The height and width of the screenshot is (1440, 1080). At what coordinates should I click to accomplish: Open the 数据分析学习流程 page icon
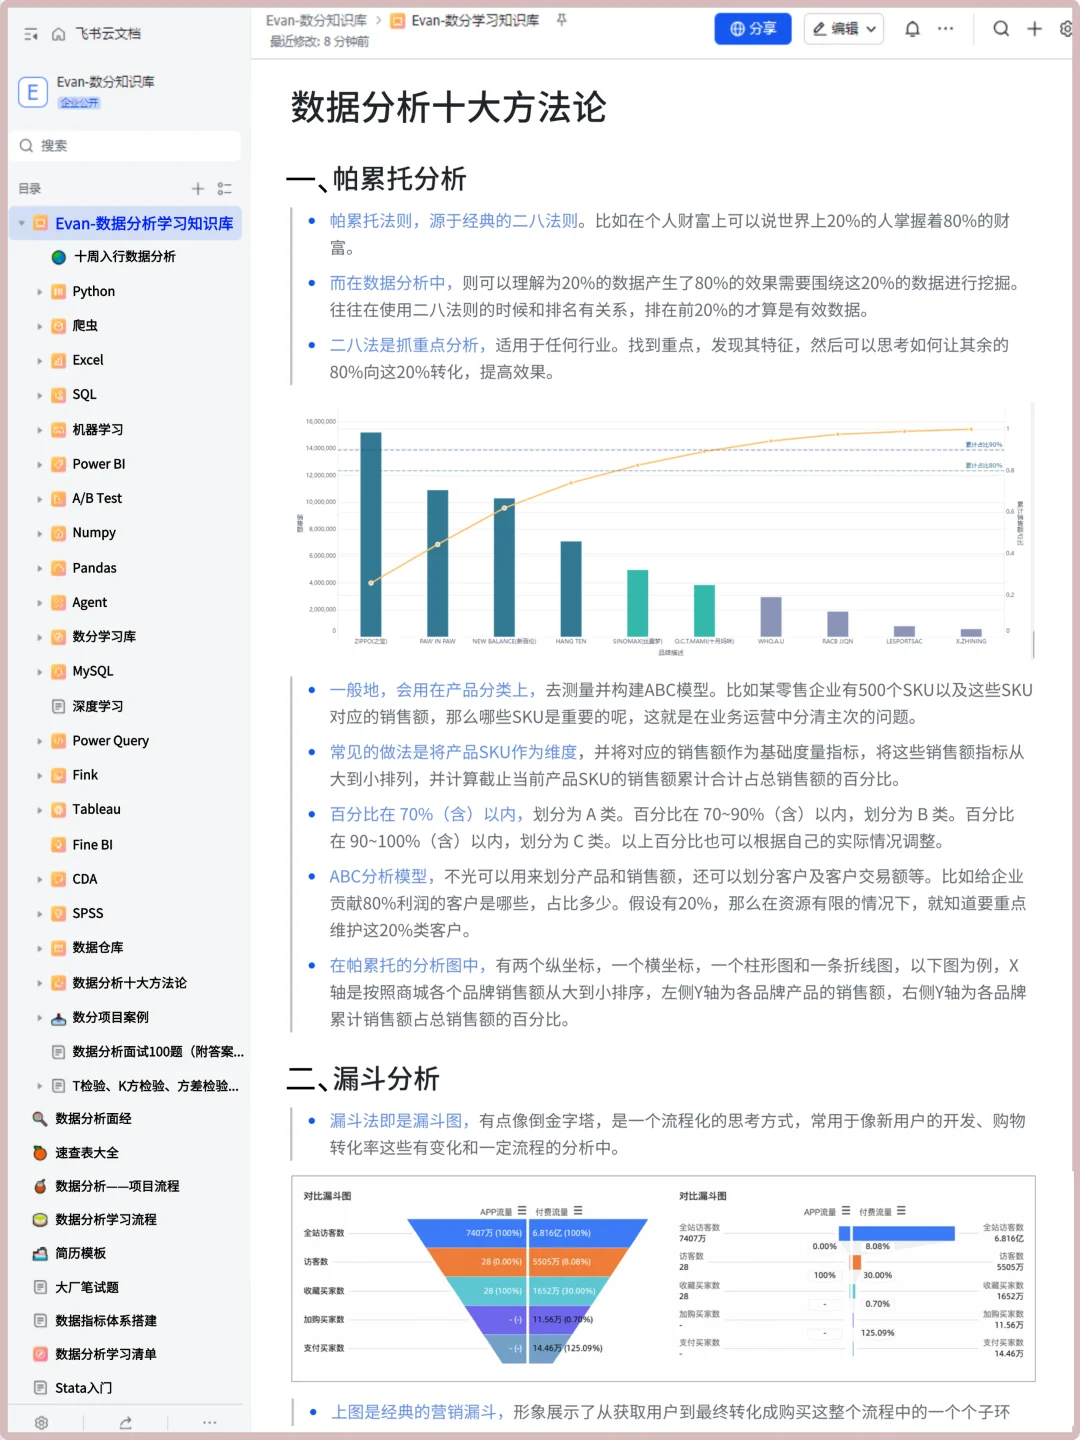click(40, 1219)
